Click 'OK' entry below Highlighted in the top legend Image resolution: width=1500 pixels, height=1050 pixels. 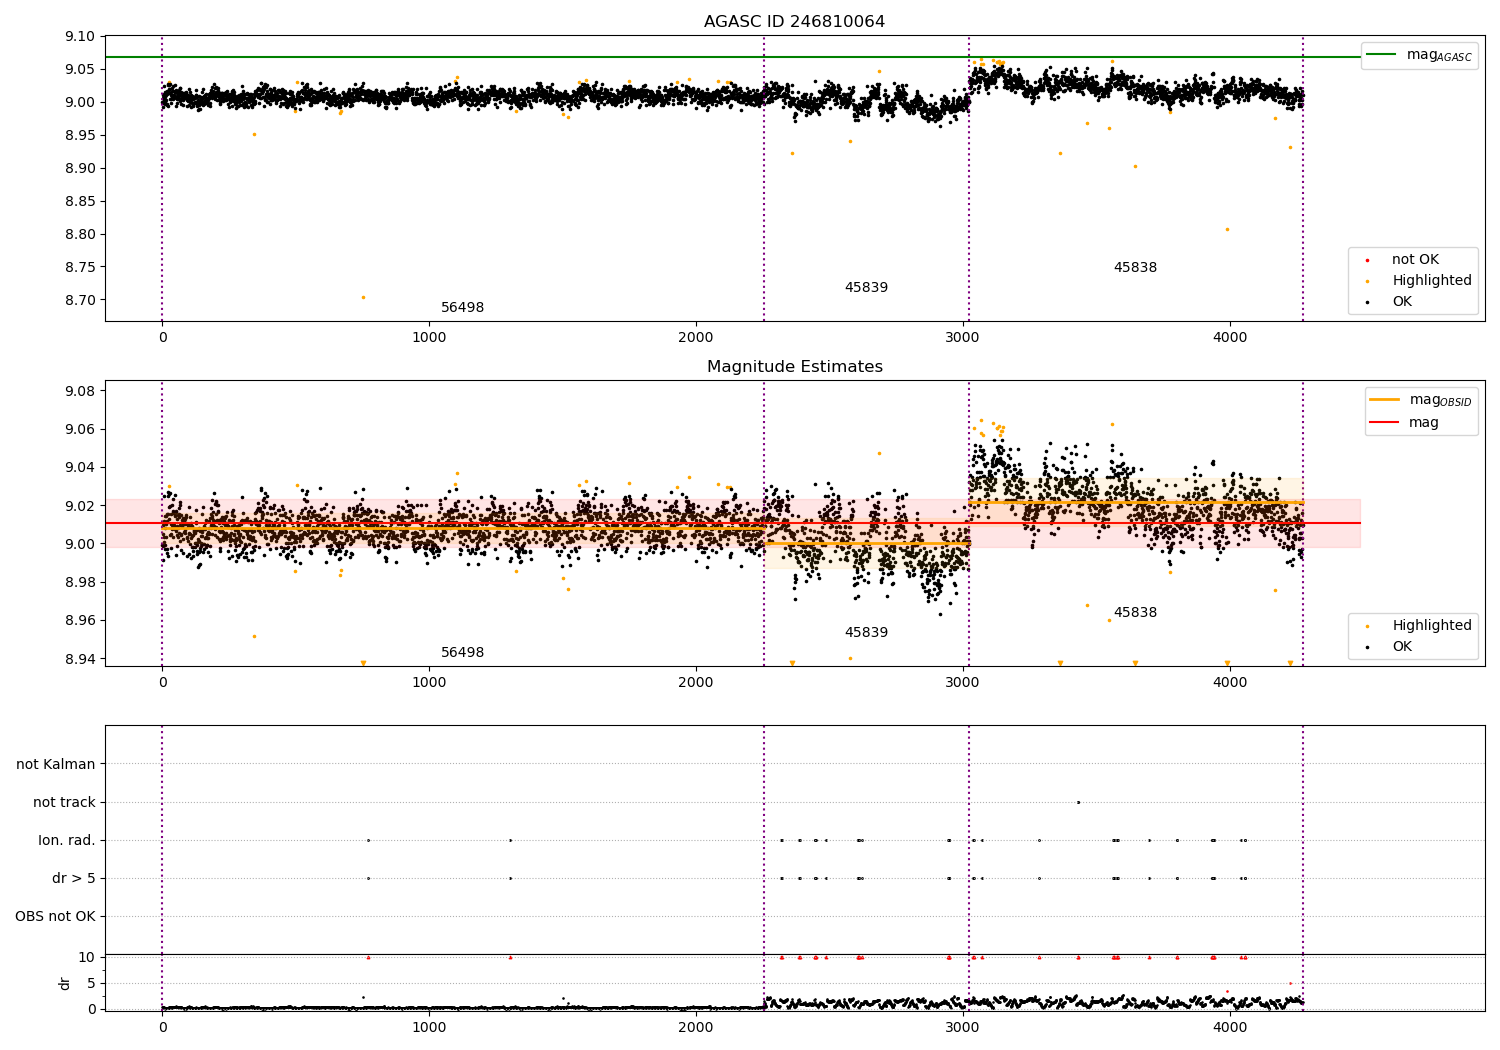(1402, 302)
